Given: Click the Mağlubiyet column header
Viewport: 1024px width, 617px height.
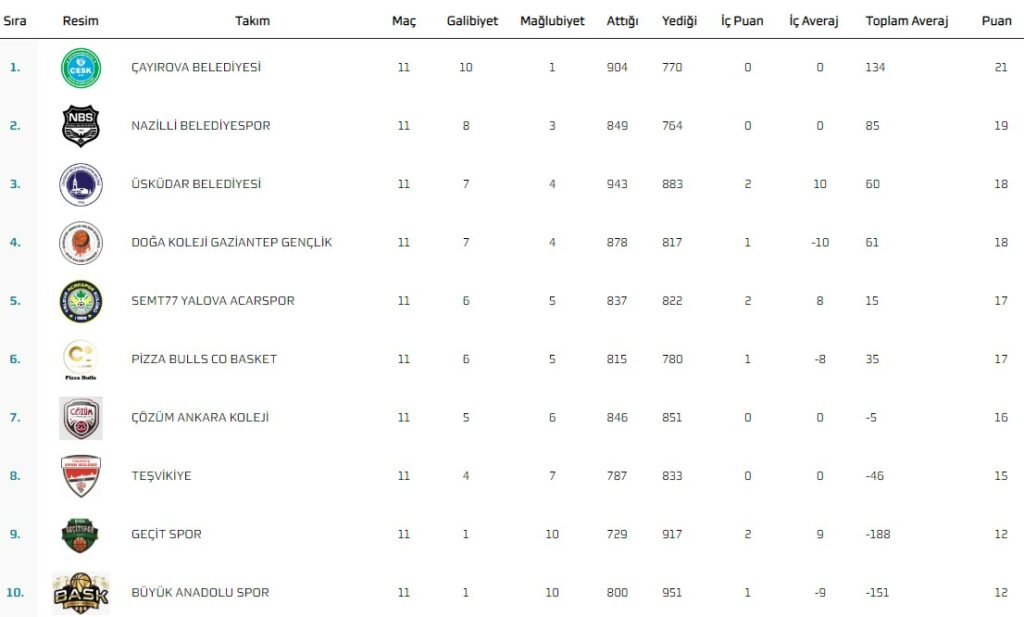Looking at the screenshot, I should (552, 21).
